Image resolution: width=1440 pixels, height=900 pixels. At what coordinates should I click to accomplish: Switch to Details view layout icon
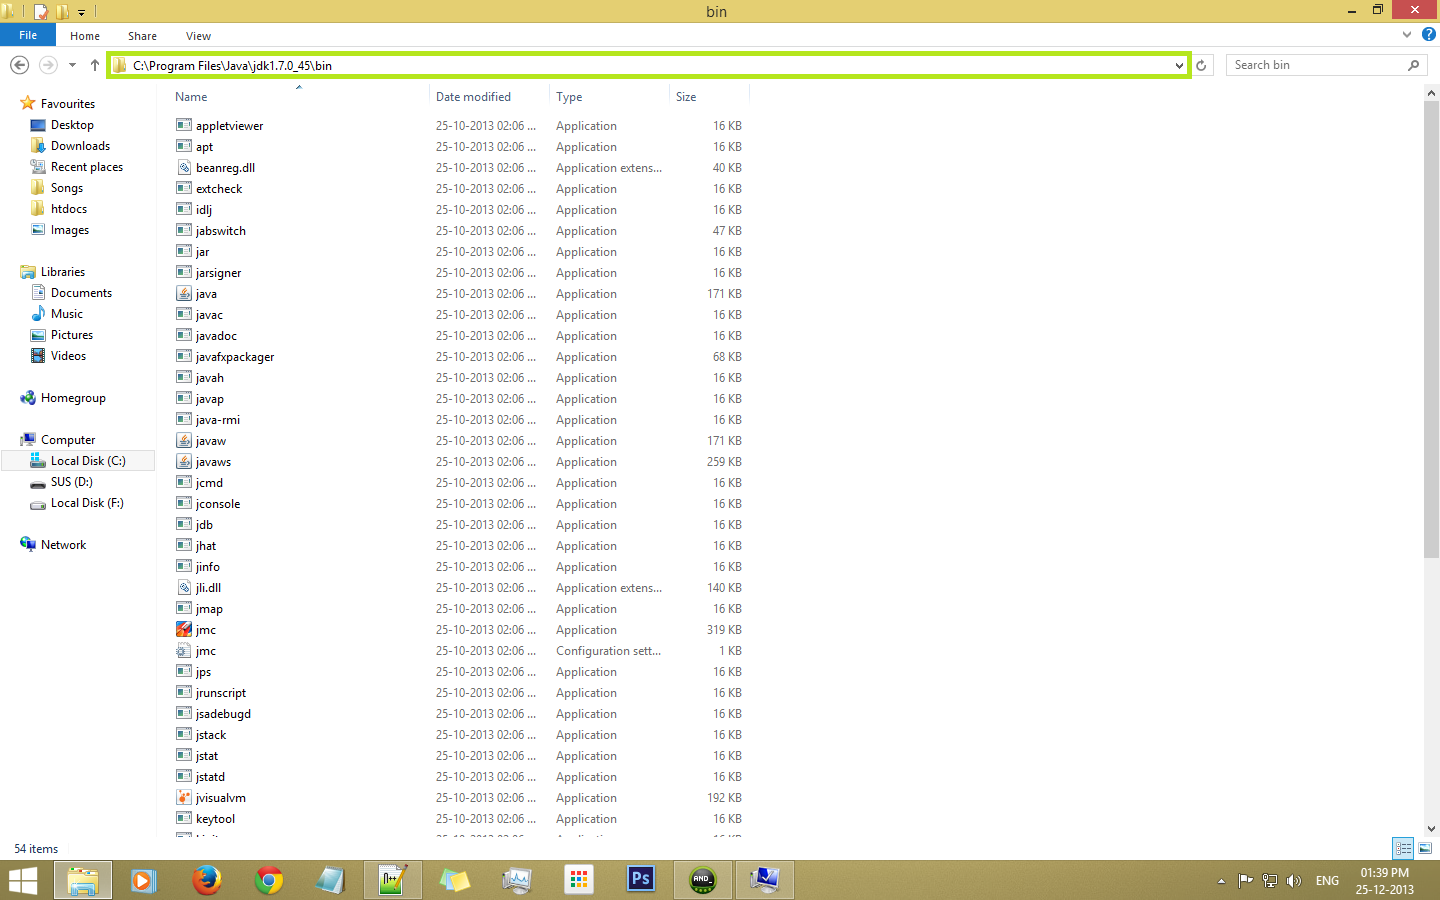tap(1403, 848)
